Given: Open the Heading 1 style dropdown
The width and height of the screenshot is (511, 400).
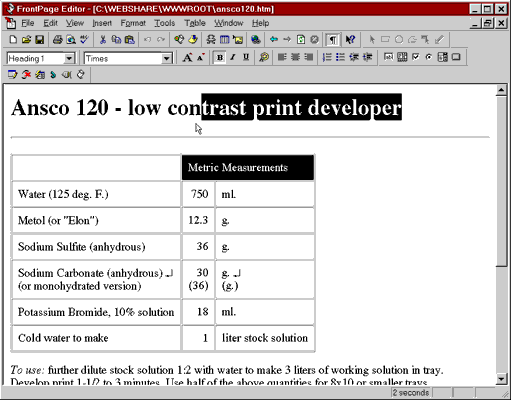Looking at the screenshot, I should (69, 59).
